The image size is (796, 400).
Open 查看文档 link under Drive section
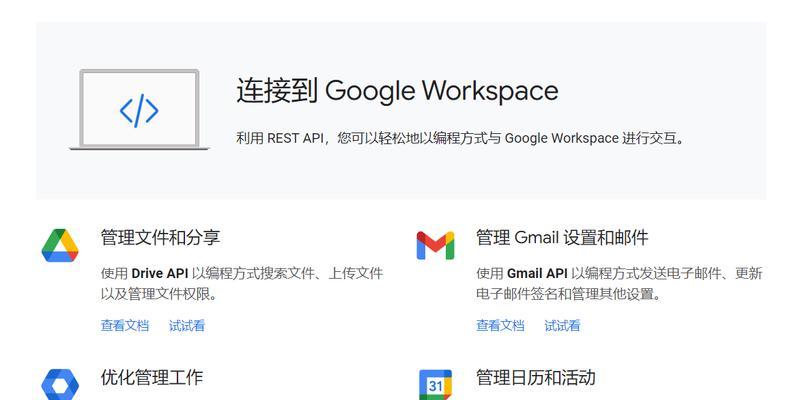pyautogui.click(x=125, y=325)
